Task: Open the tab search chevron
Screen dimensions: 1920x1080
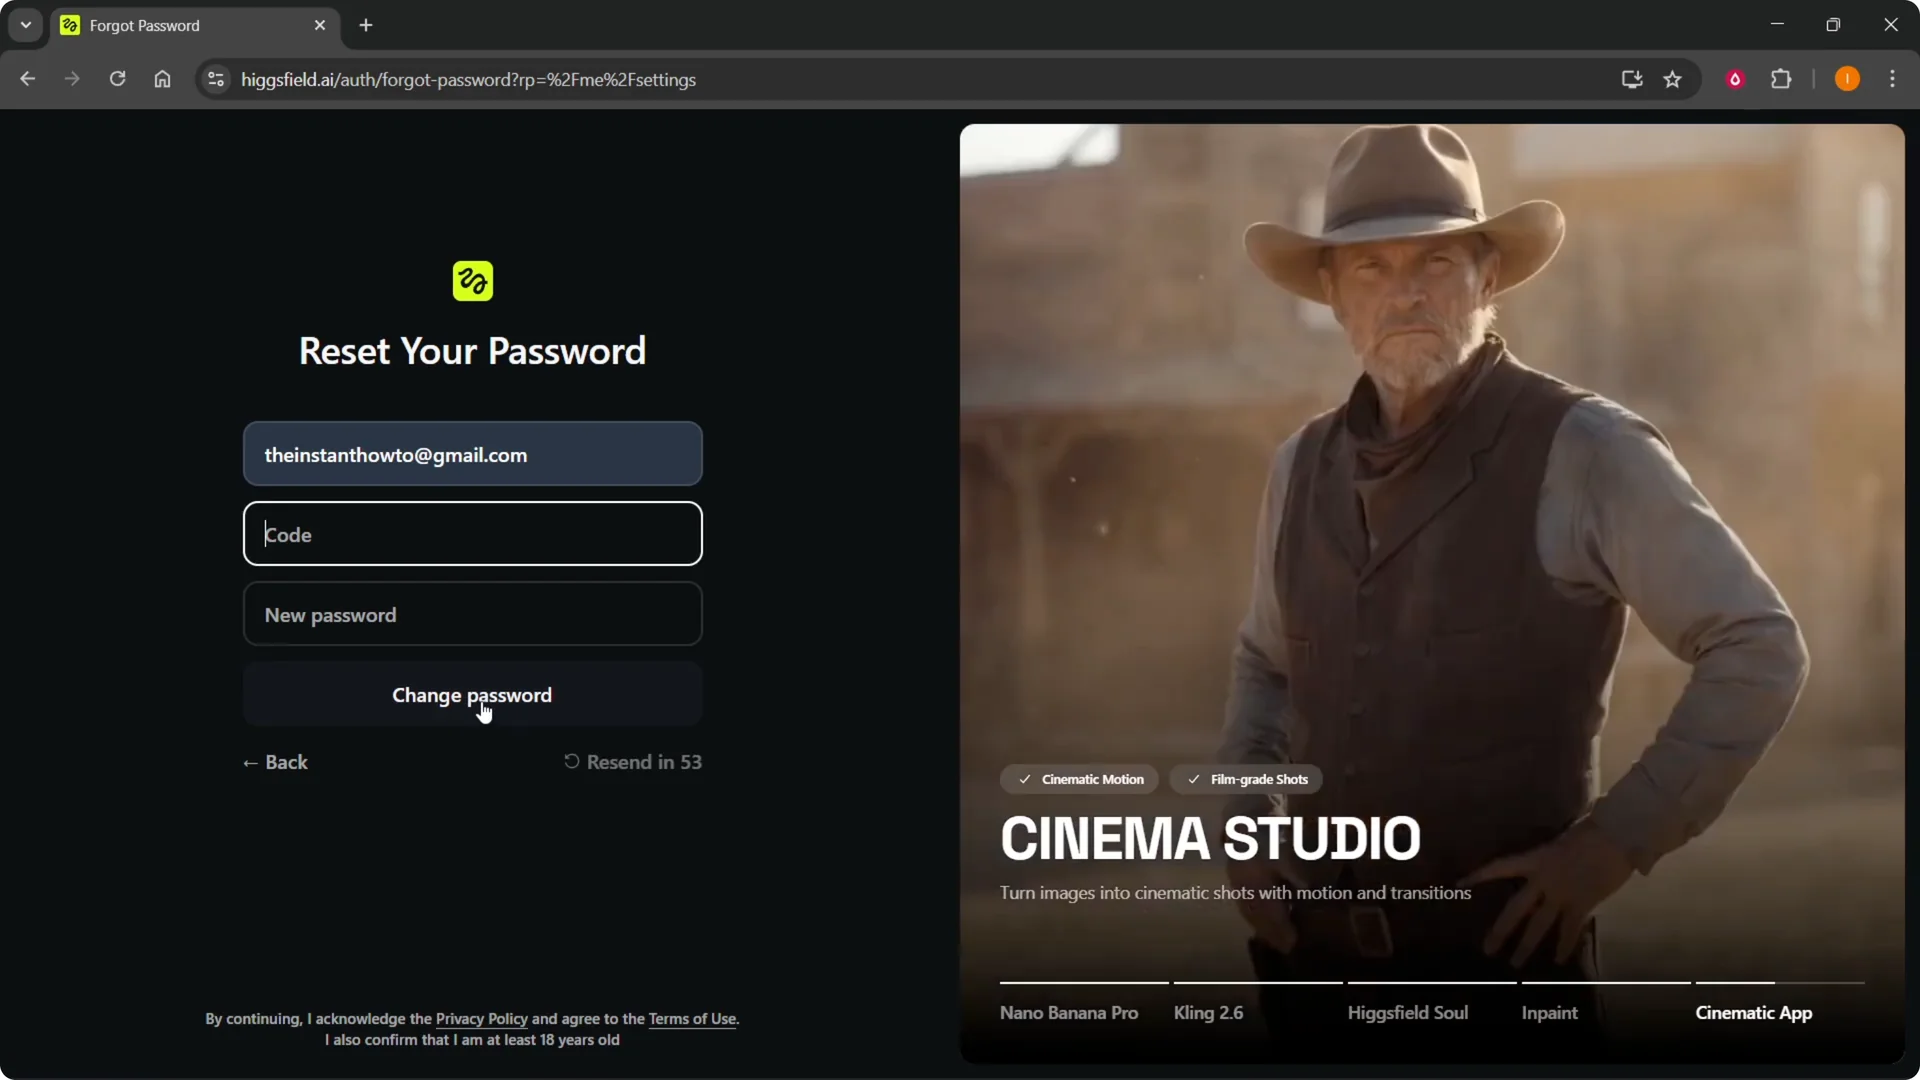Action: pyautogui.click(x=25, y=24)
